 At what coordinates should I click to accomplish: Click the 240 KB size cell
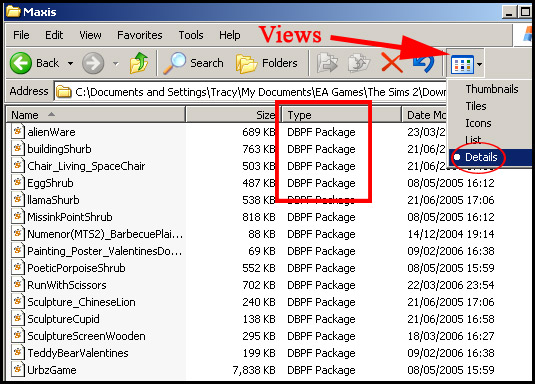[x=259, y=302]
